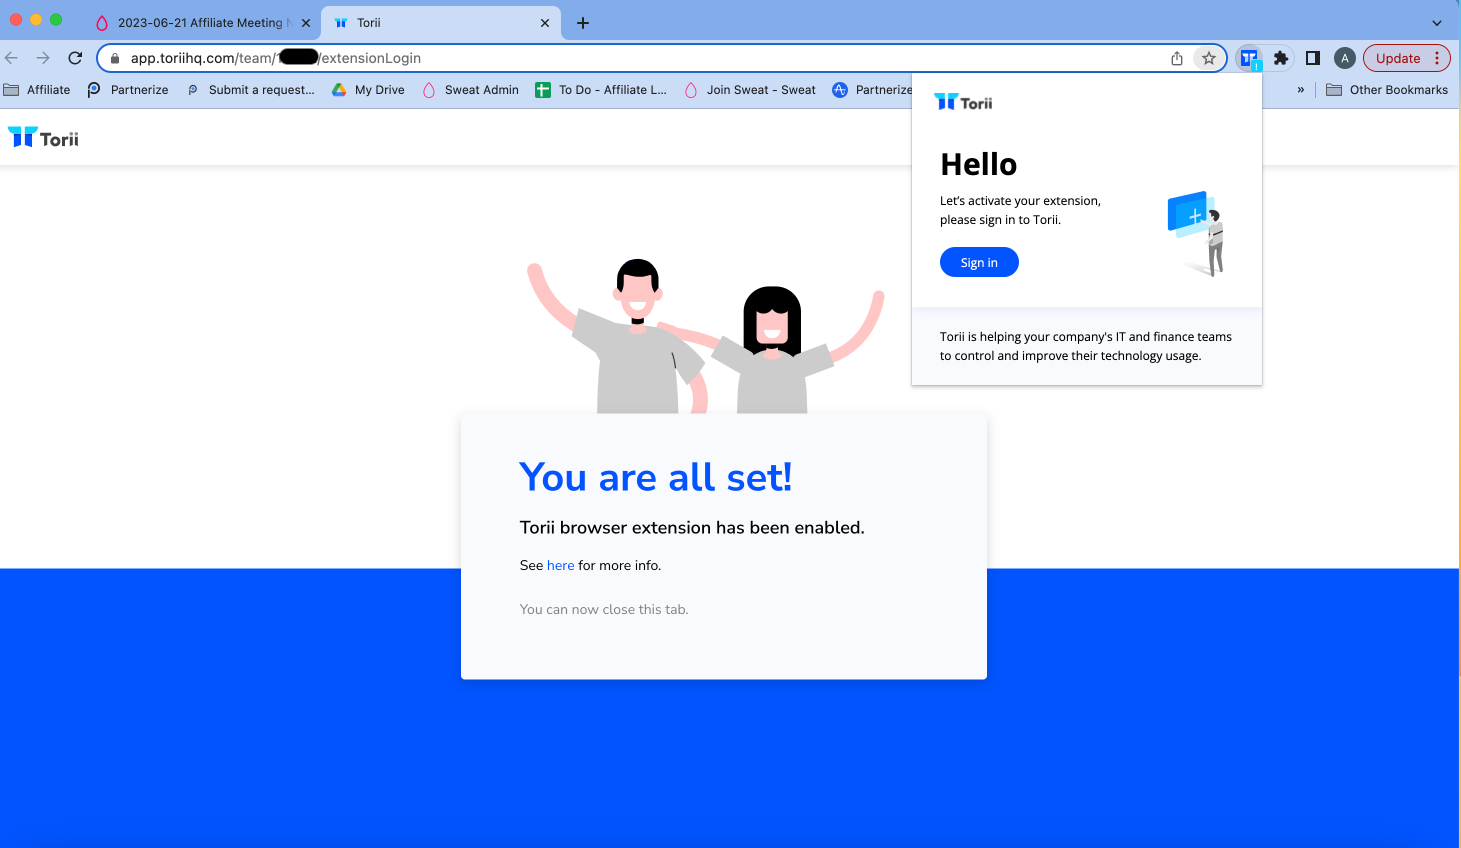Open To Do - Affiliate bookmark
The image size is (1461, 848).
(x=601, y=90)
